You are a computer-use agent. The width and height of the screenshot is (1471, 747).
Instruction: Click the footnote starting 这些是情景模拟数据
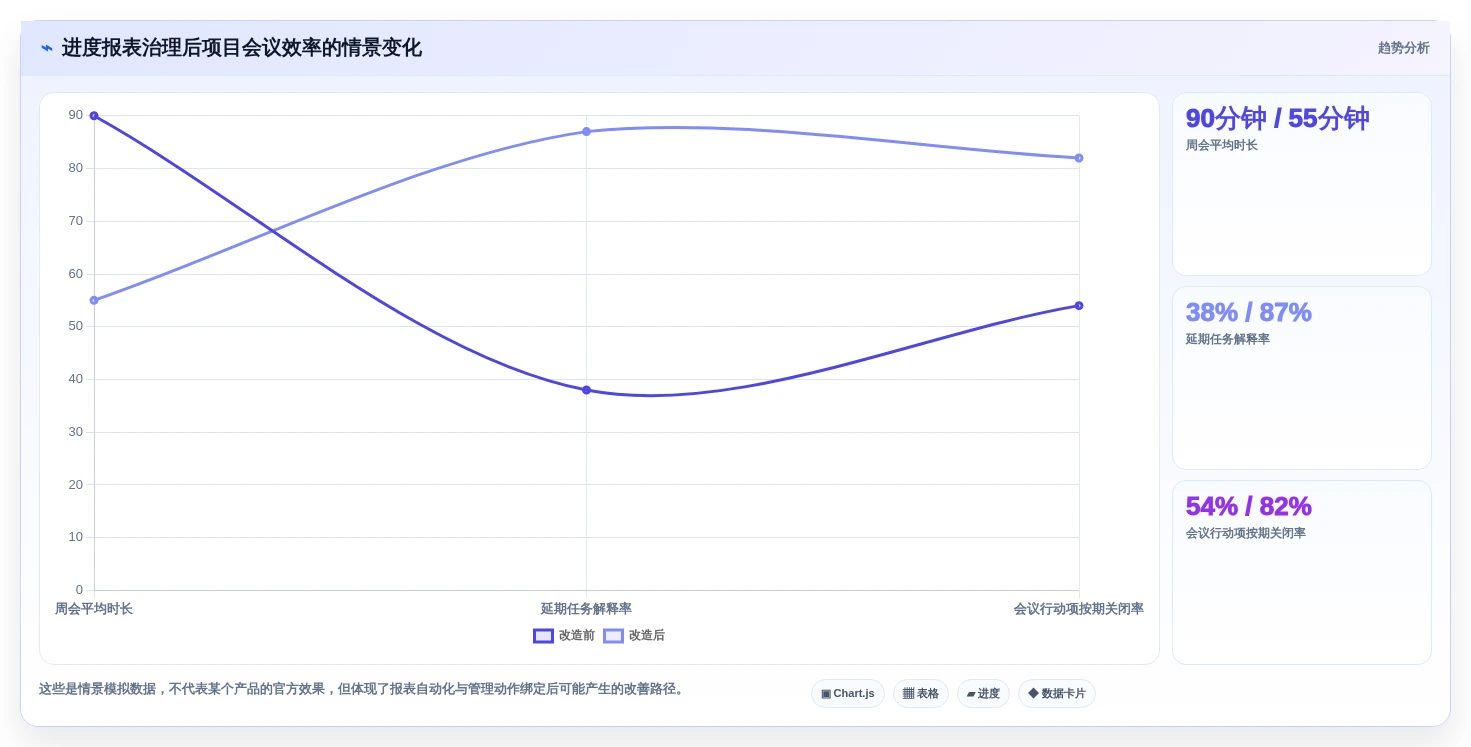(x=364, y=690)
